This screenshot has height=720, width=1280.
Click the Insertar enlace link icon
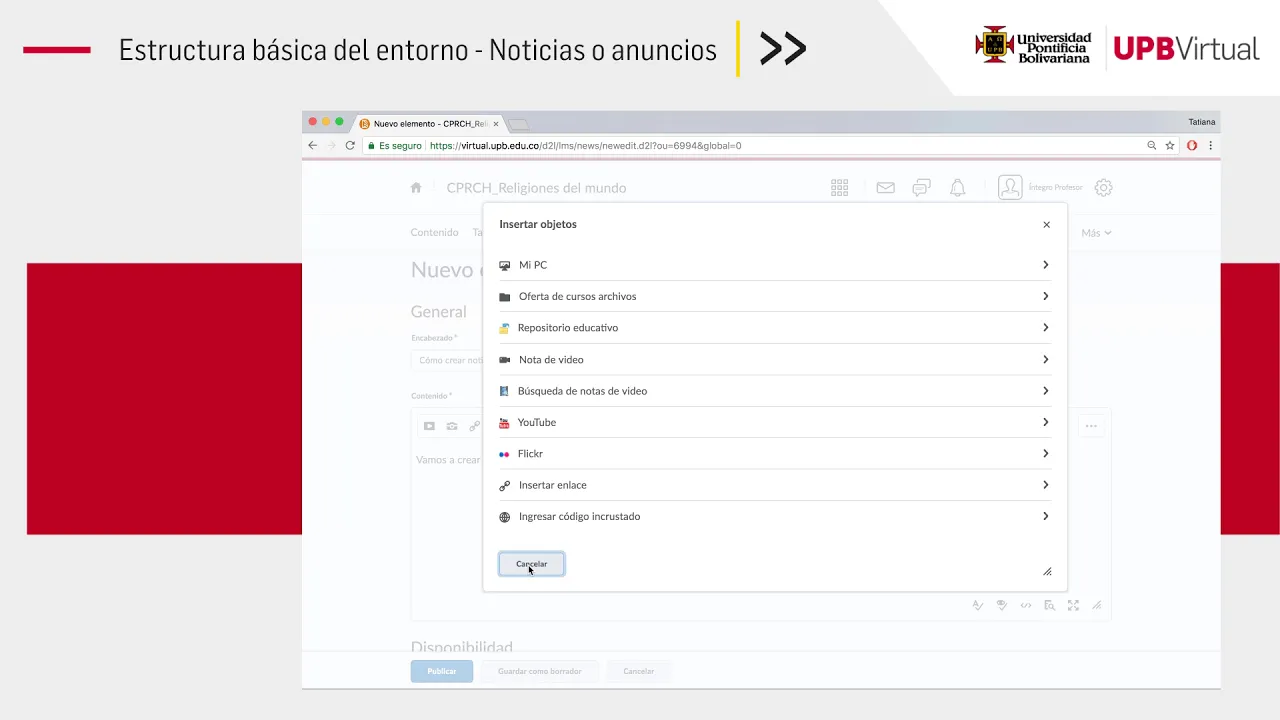point(504,486)
